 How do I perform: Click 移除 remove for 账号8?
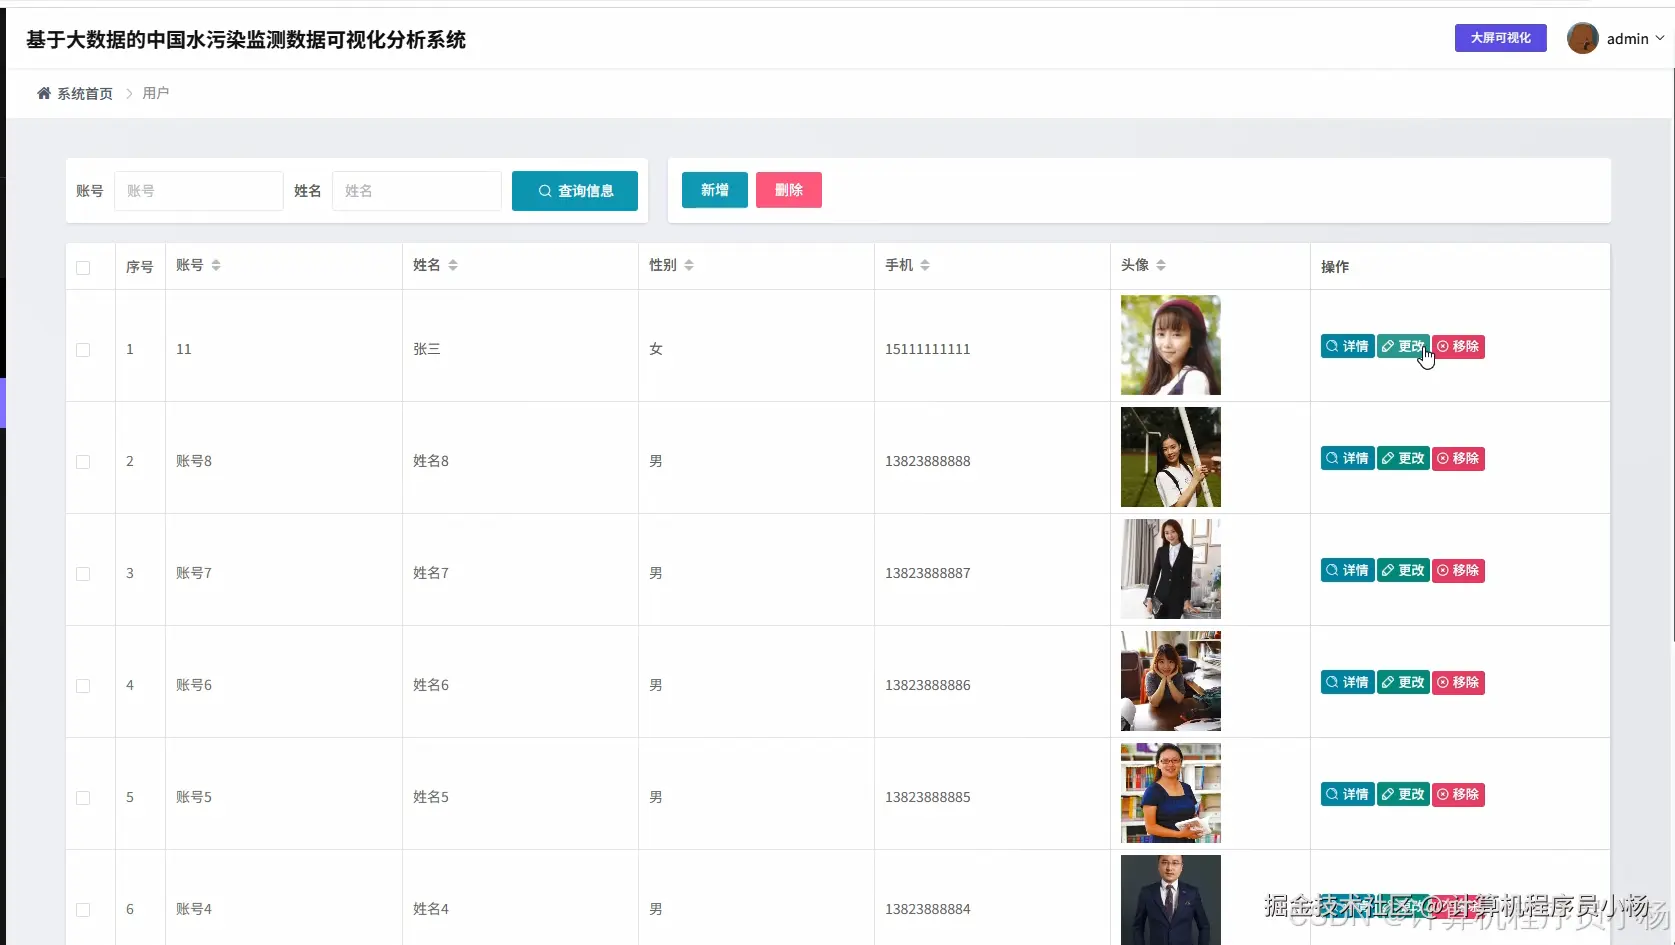pyautogui.click(x=1458, y=458)
